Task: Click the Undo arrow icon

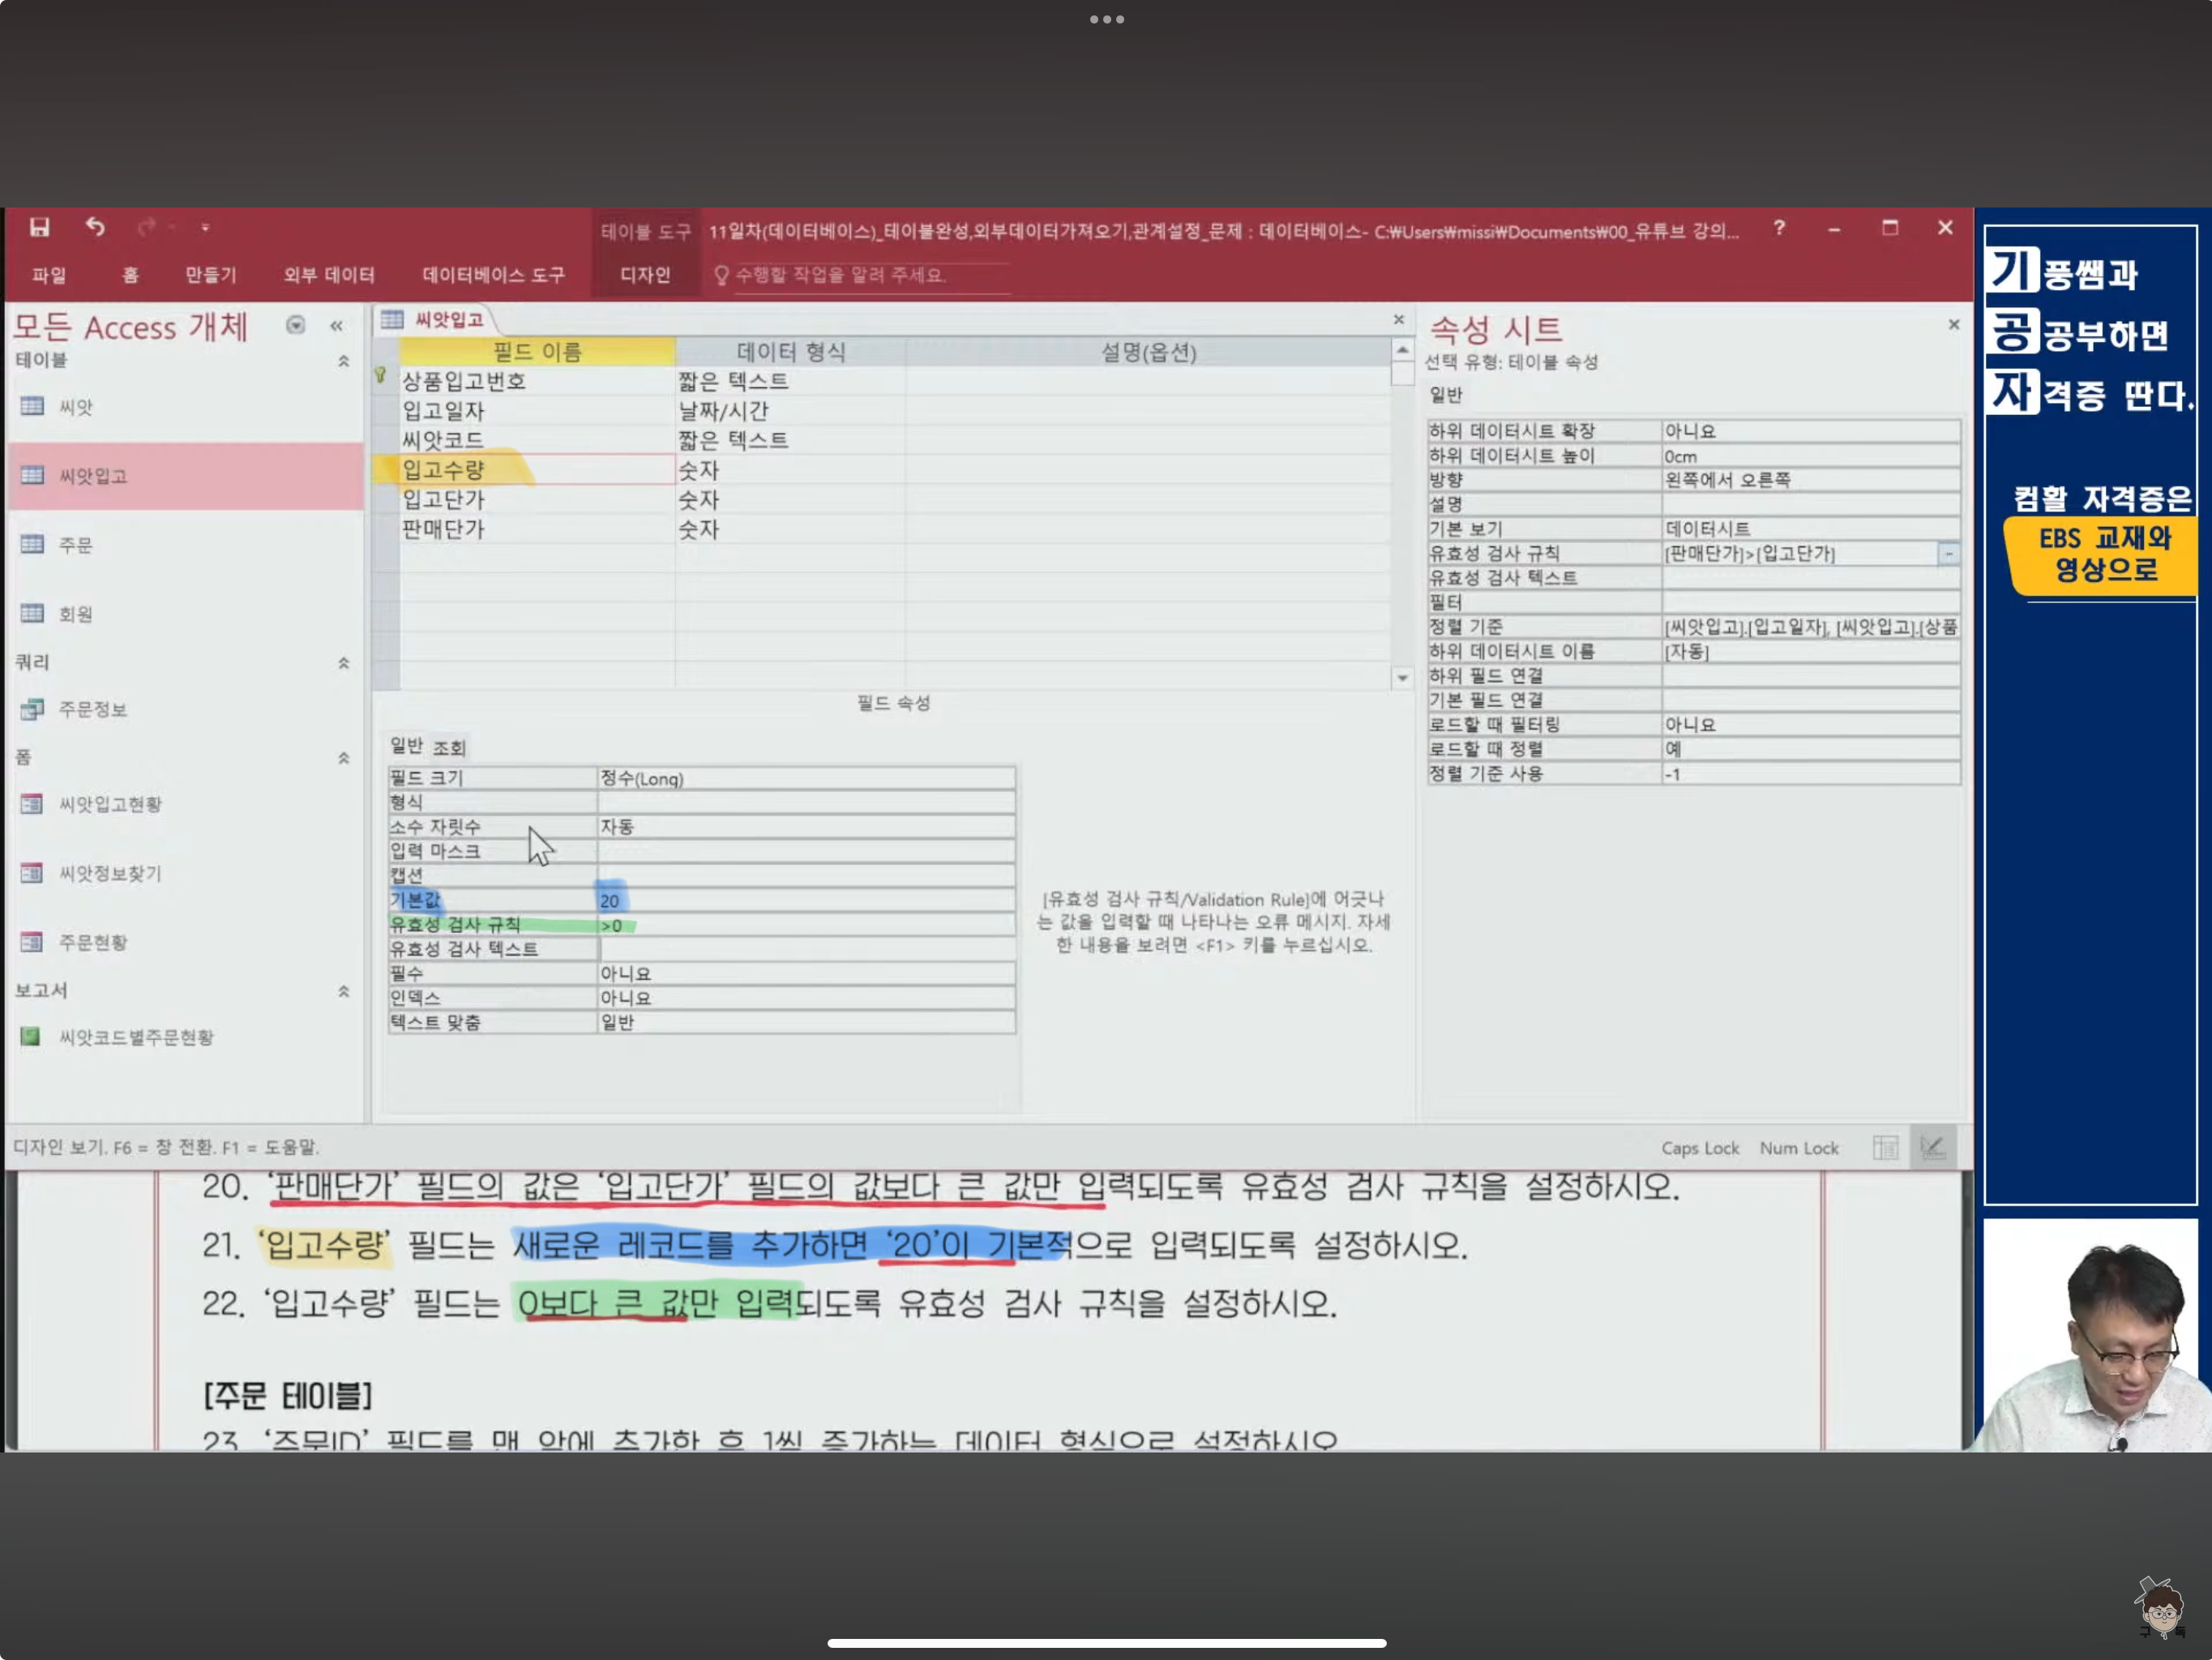Action: pyautogui.click(x=95, y=228)
